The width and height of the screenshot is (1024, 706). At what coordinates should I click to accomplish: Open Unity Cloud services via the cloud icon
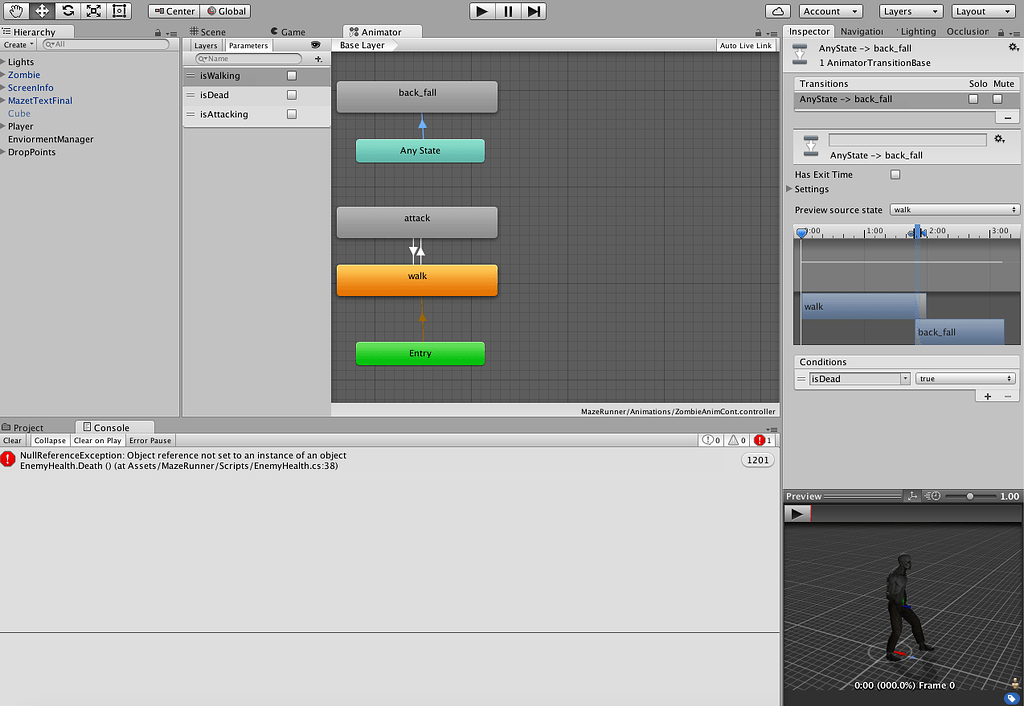(x=777, y=10)
